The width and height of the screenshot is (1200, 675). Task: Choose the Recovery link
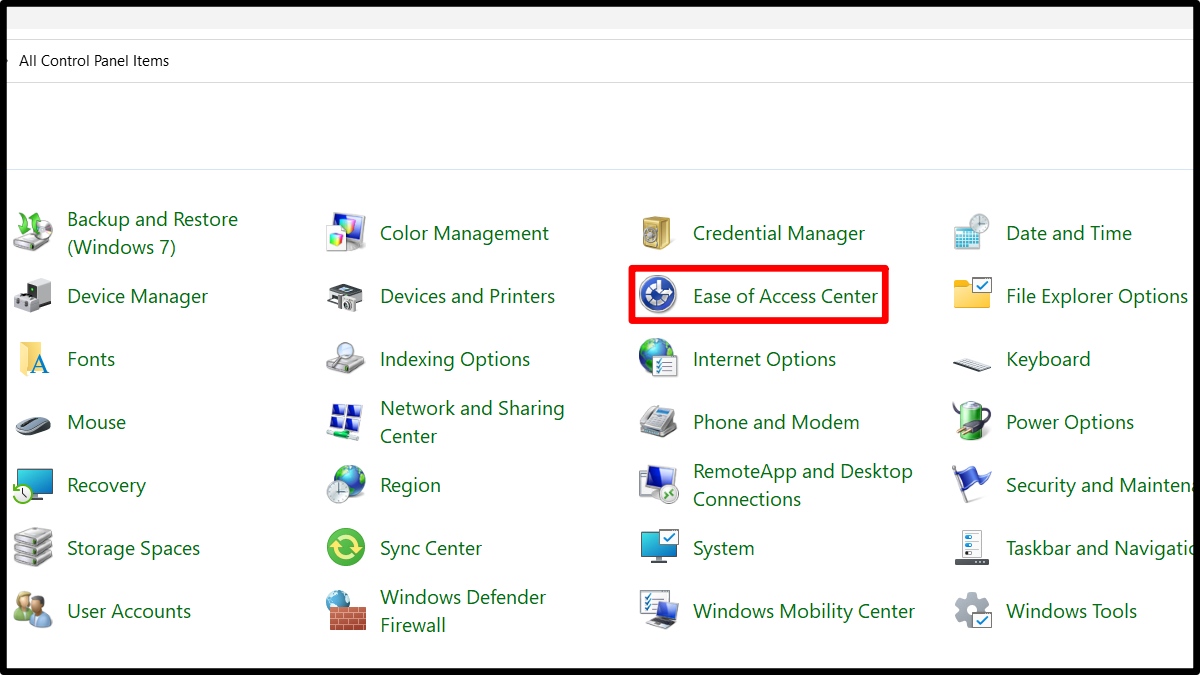[106, 485]
